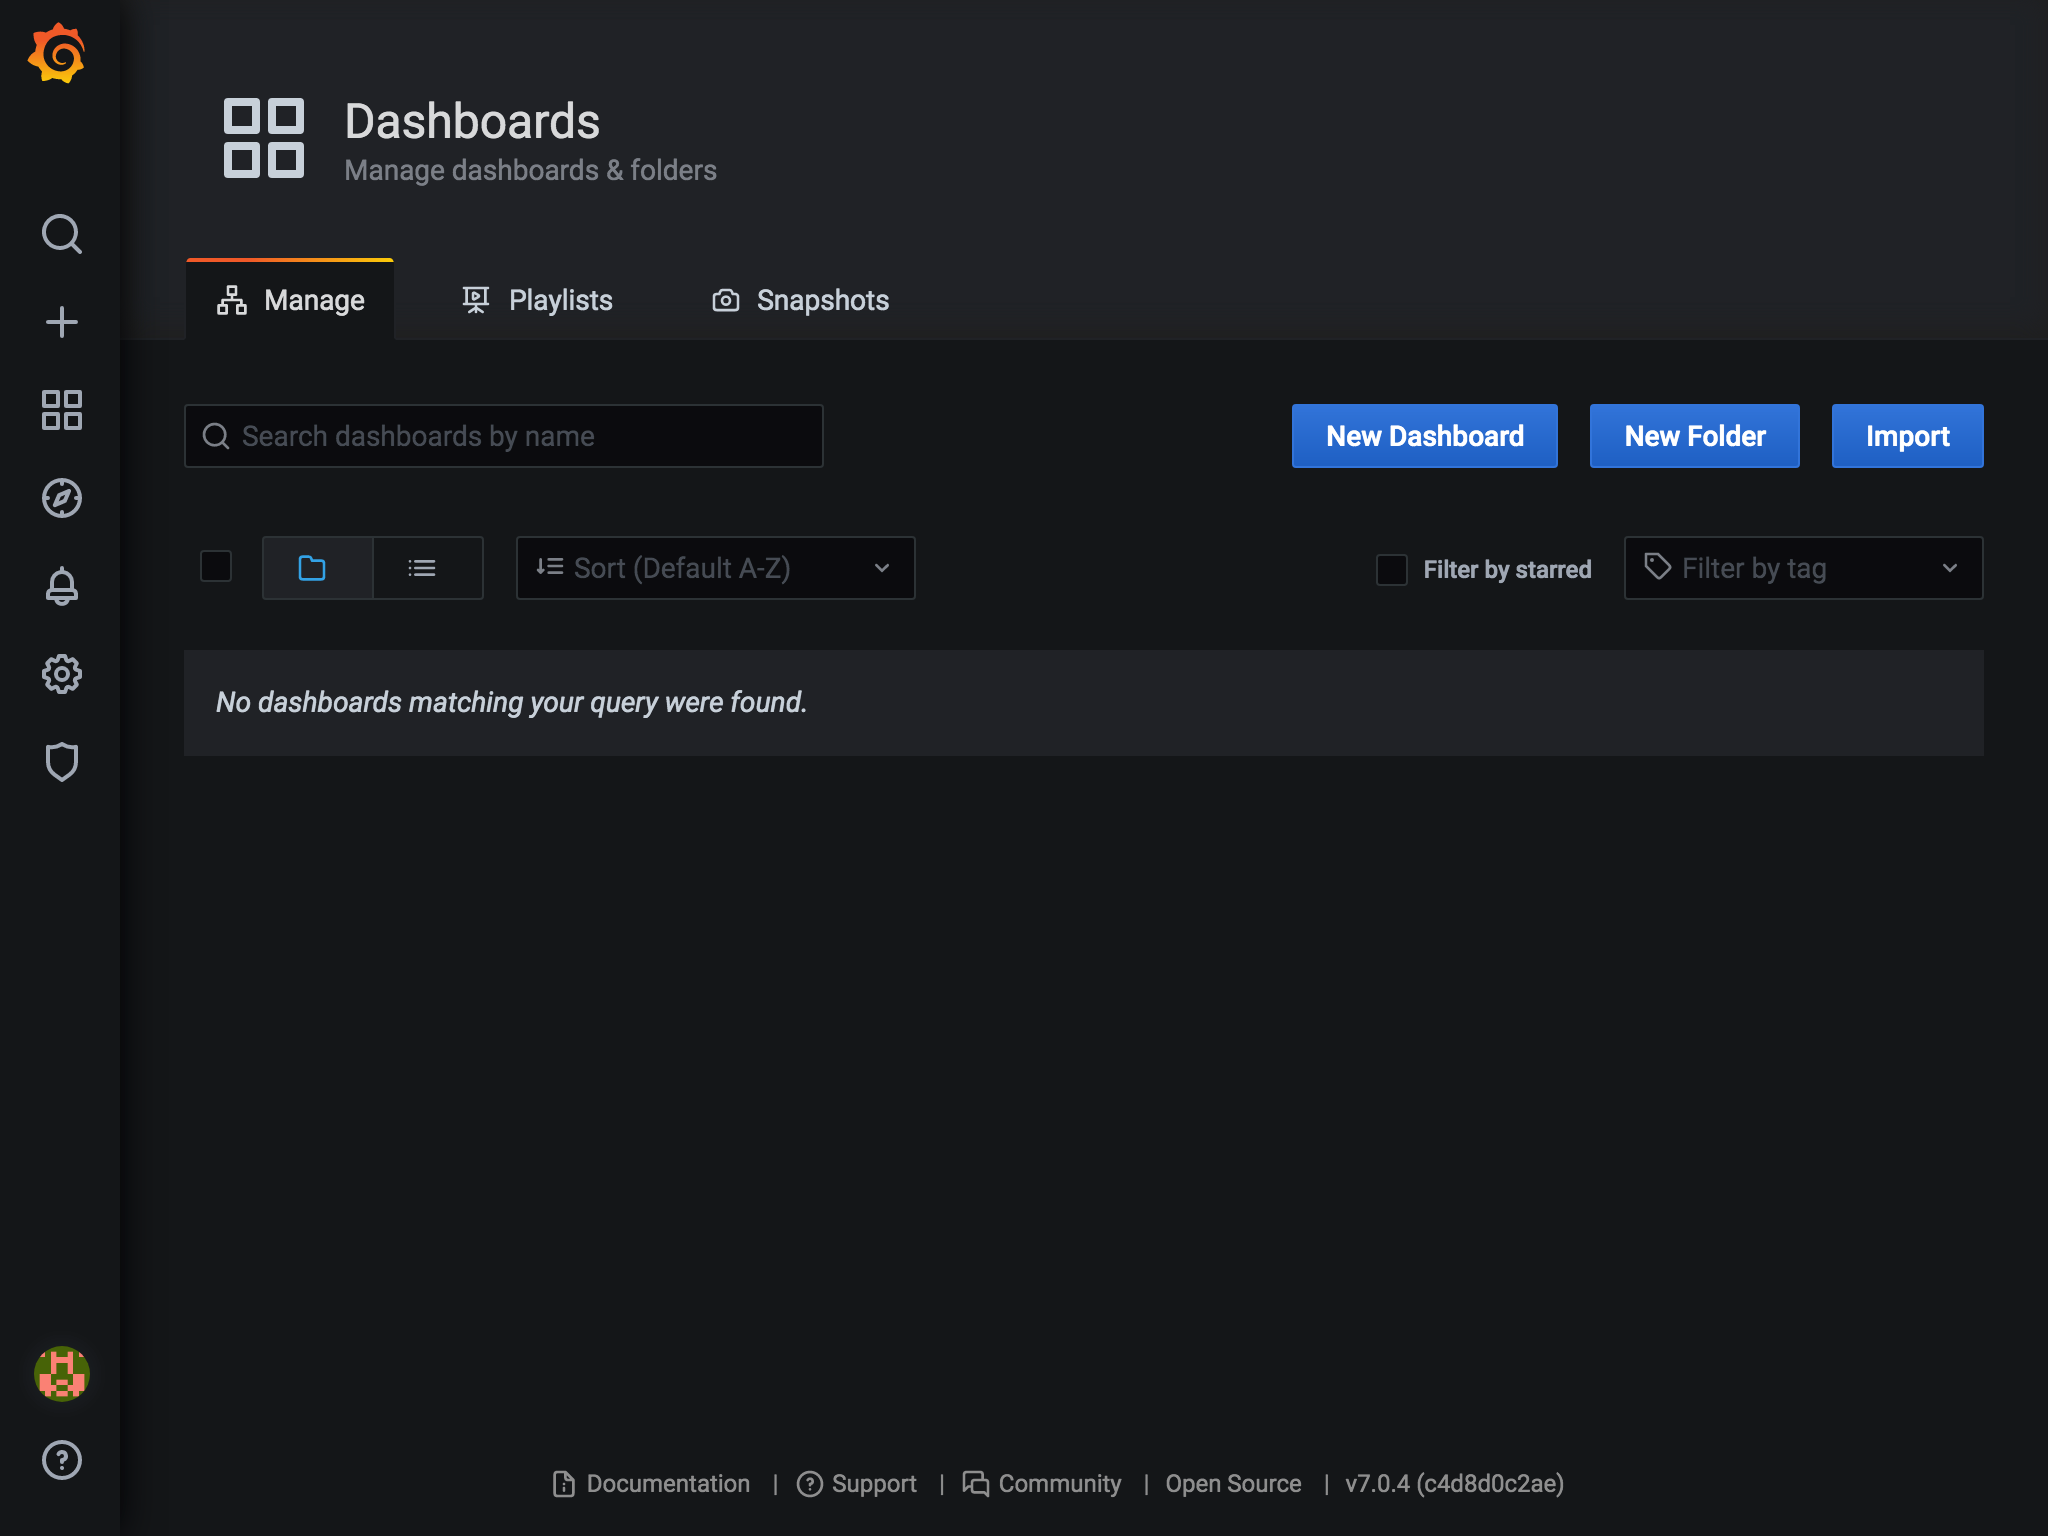This screenshot has height=1536, width=2048.
Task: Open the Sort (Default A-Z) dropdown
Action: [x=715, y=568]
